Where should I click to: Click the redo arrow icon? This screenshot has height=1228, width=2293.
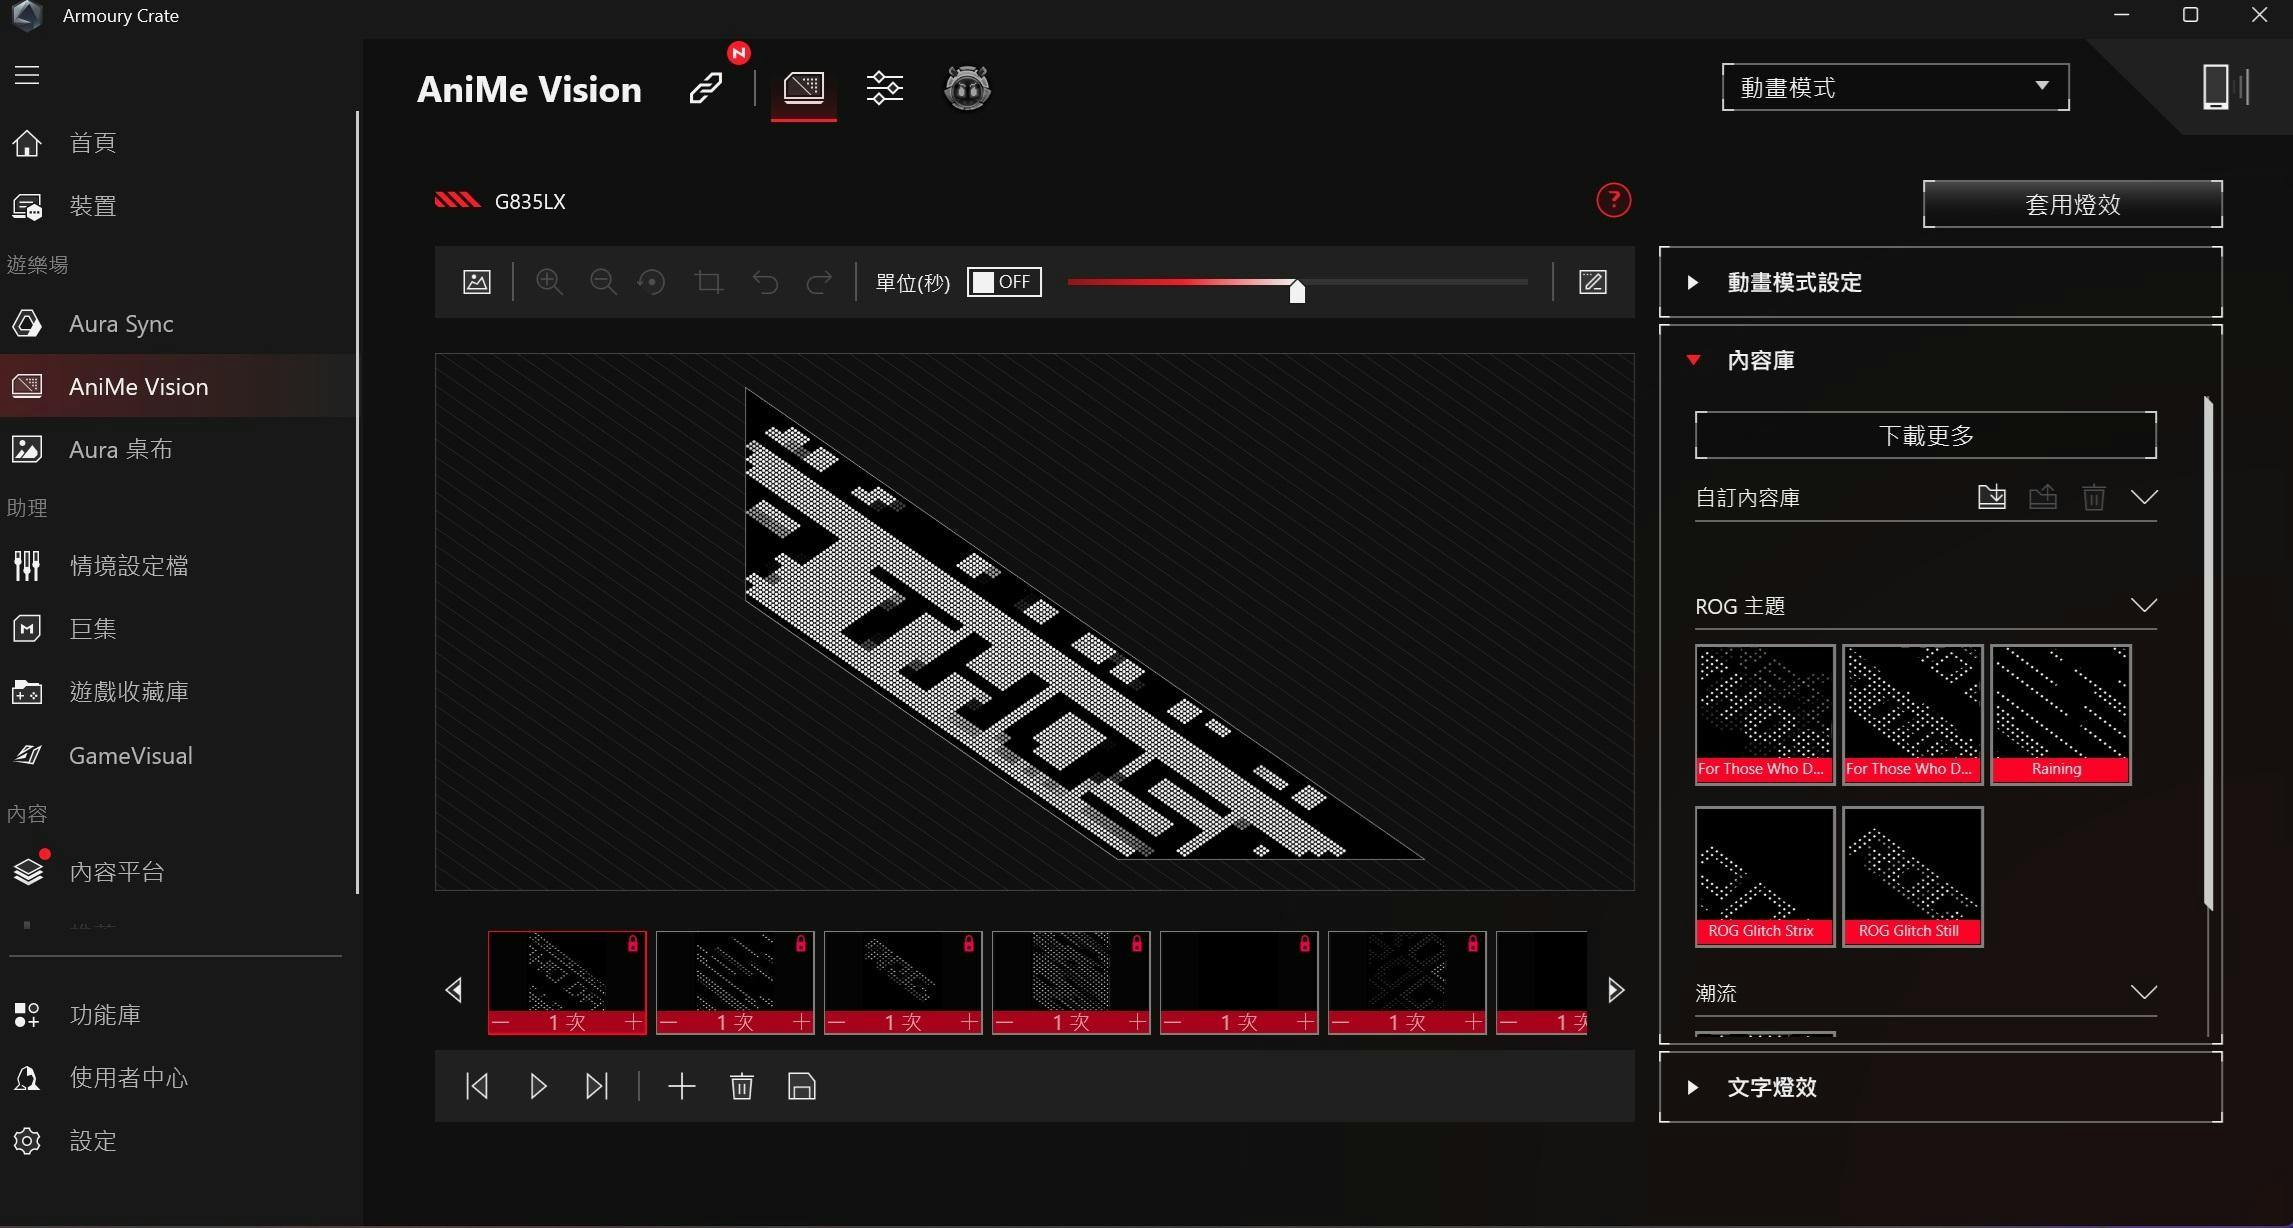click(819, 282)
